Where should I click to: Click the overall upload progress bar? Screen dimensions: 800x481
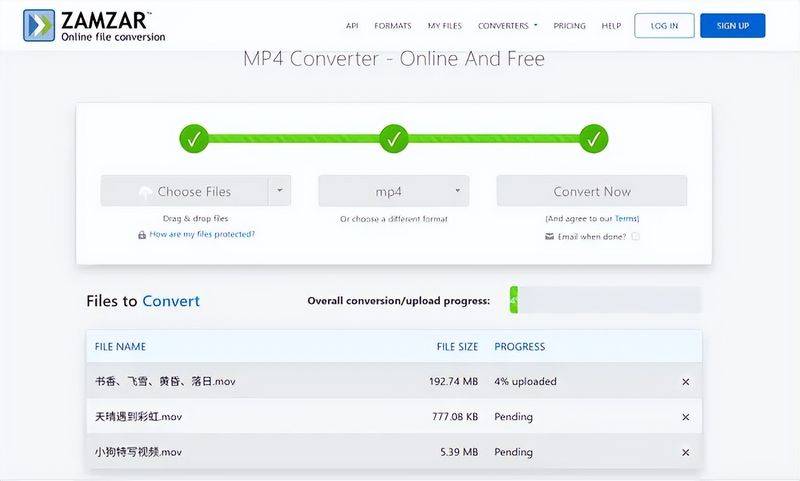click(x=605, y=300)
